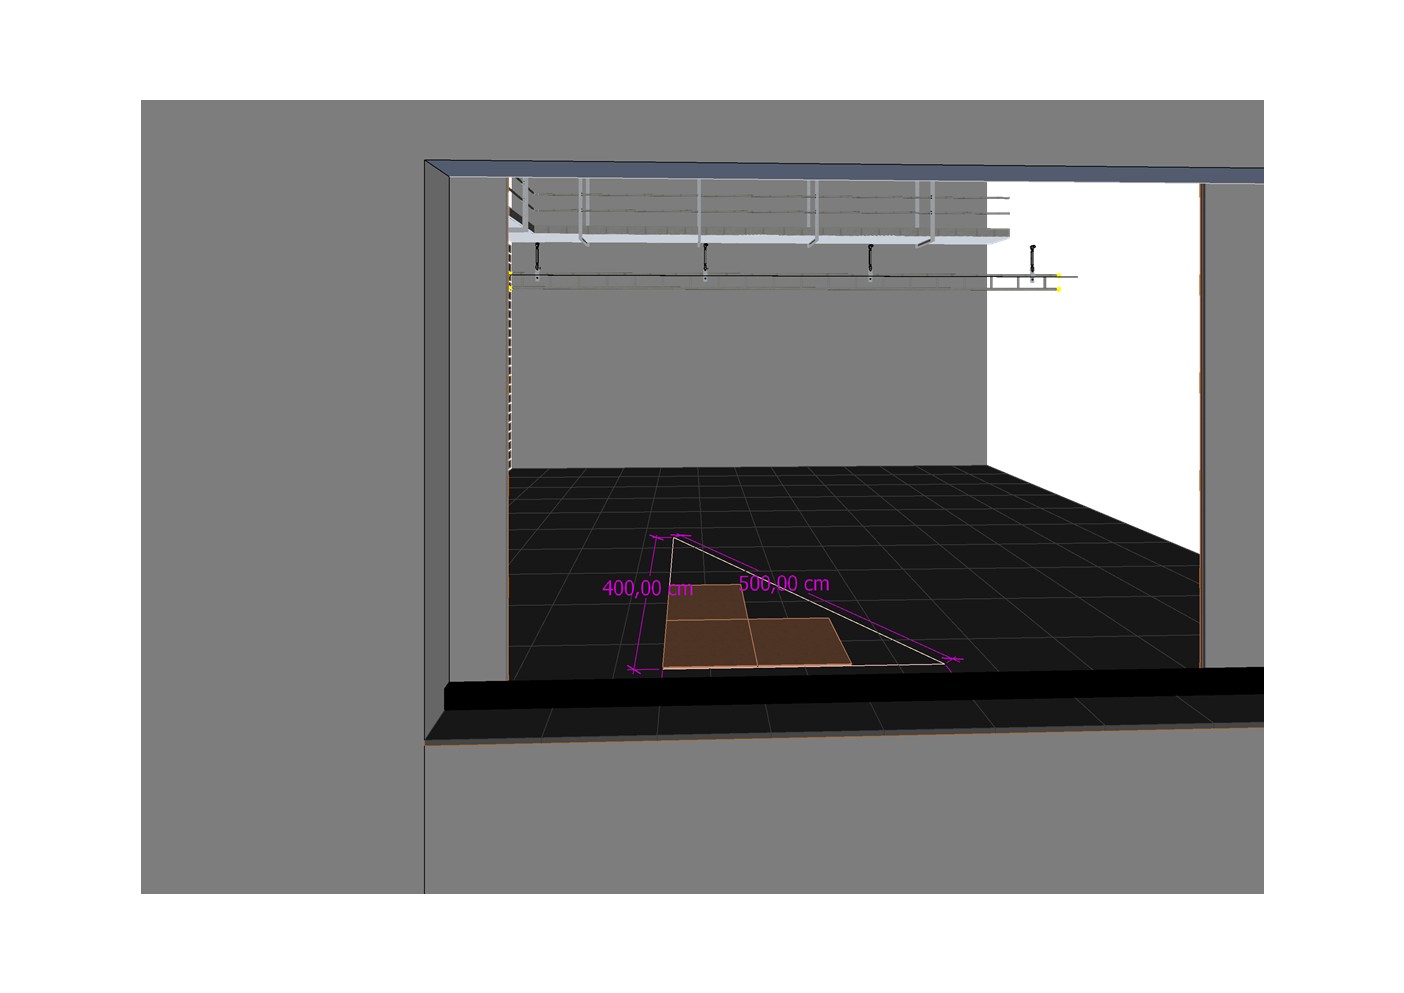Pick the lower-left orange platform tile
The width and height of the screenshot is (1404, 993).
coord(708,642)
